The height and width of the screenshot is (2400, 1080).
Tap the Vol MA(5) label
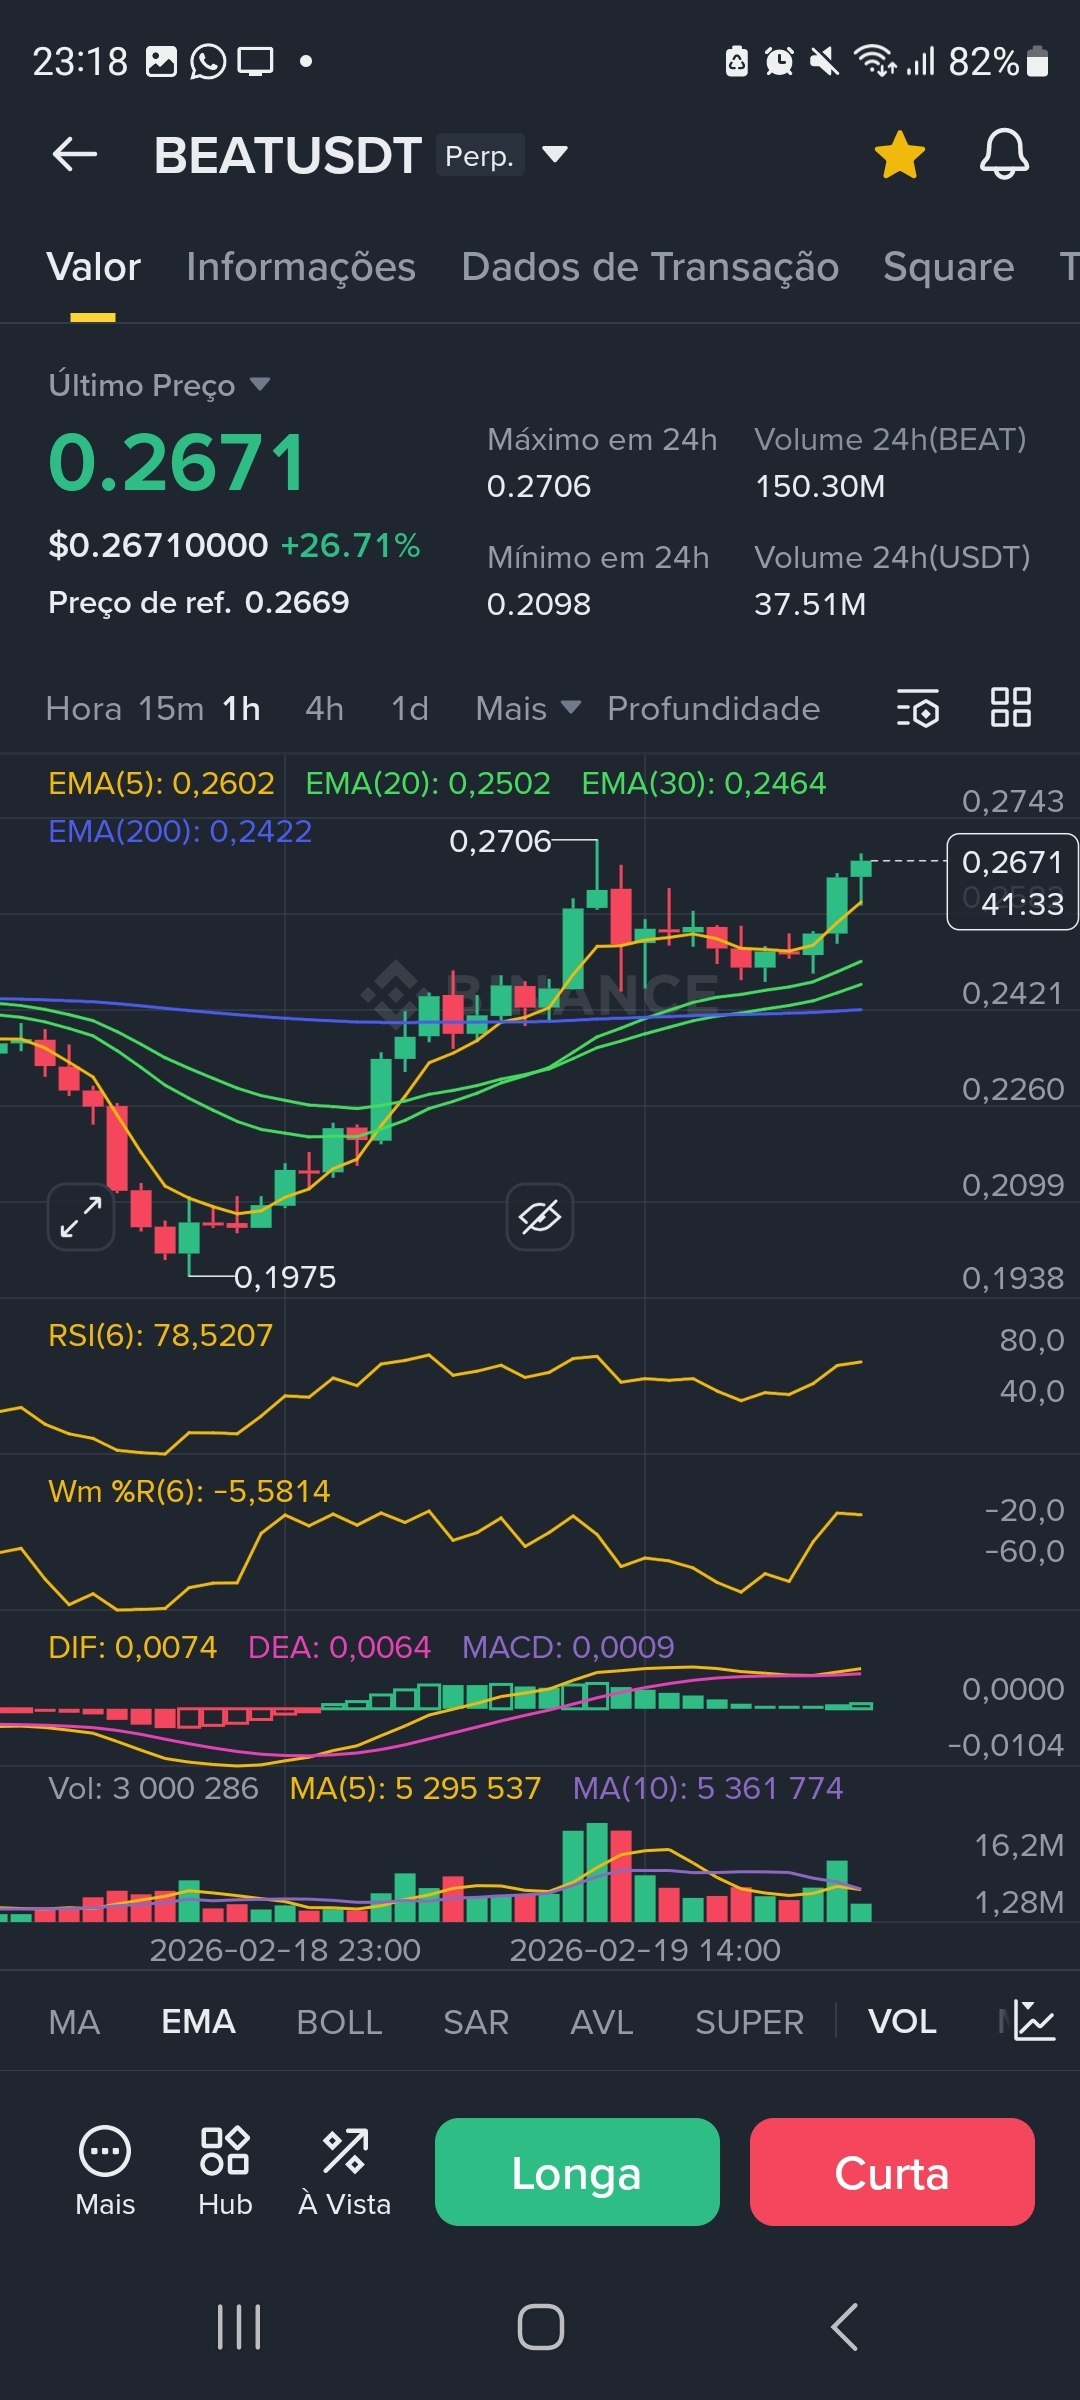click(x=415, y=1788)
